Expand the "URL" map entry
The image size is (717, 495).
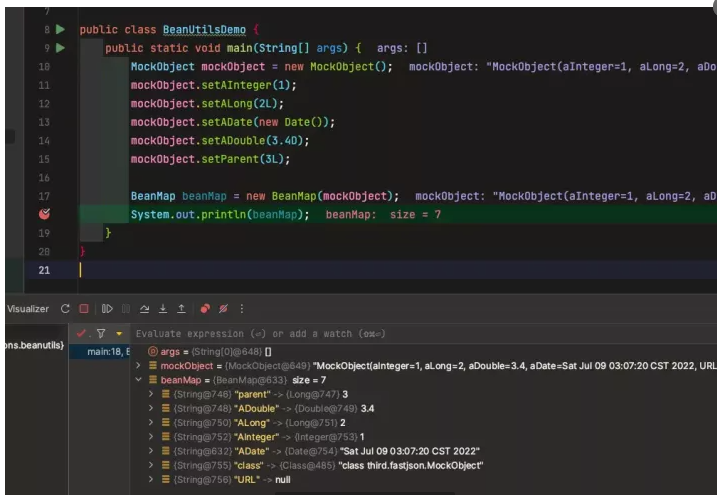[151, 479]
